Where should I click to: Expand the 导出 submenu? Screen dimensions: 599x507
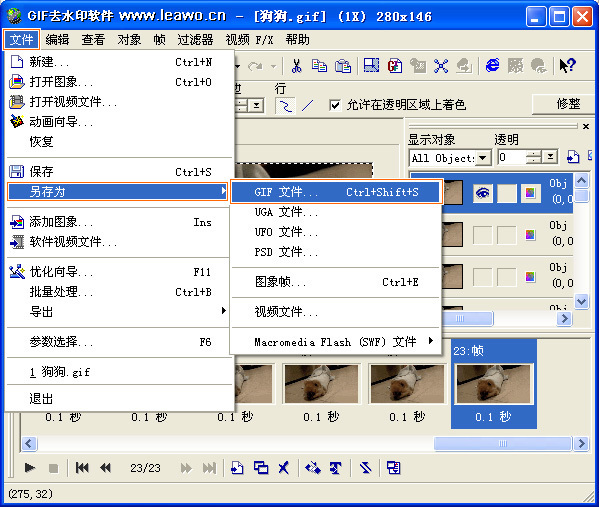118,312
